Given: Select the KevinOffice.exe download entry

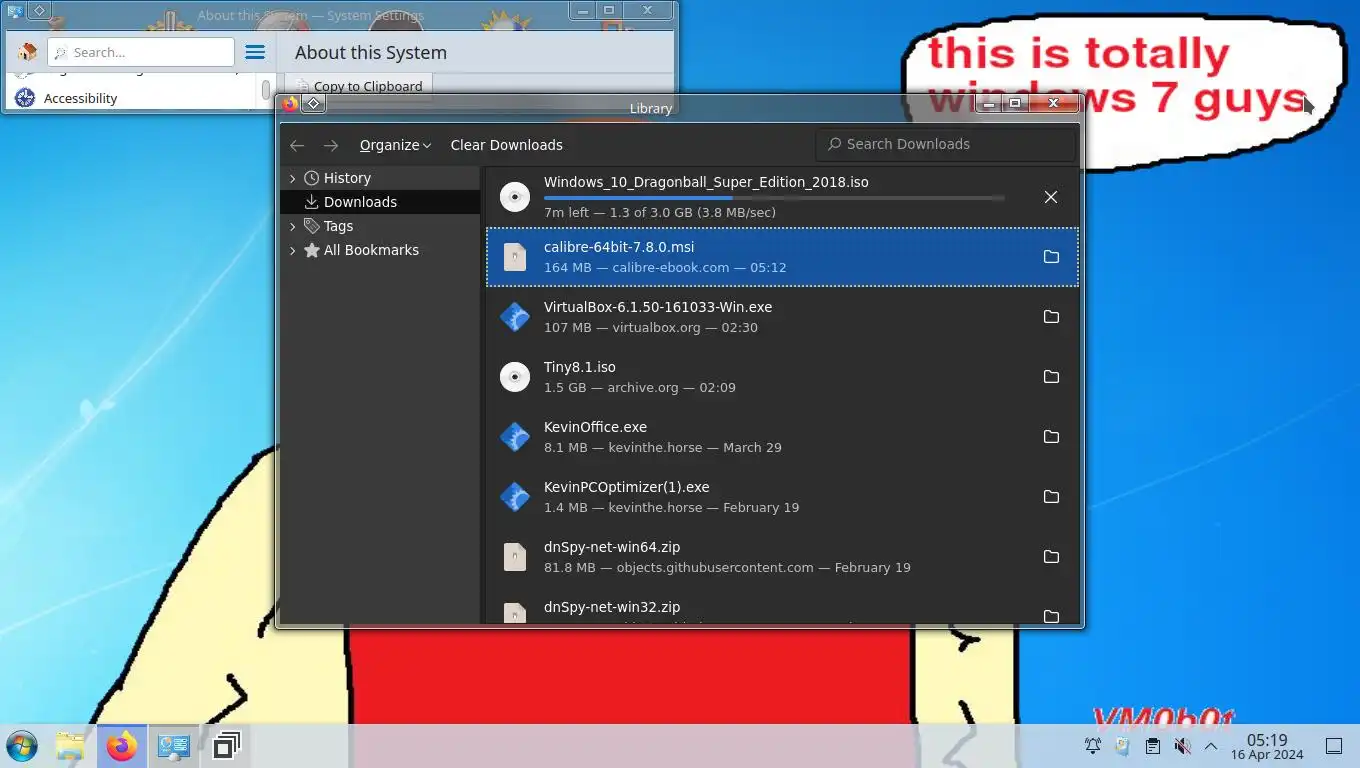Looking at the screenshot, I should tap(782, 437).
